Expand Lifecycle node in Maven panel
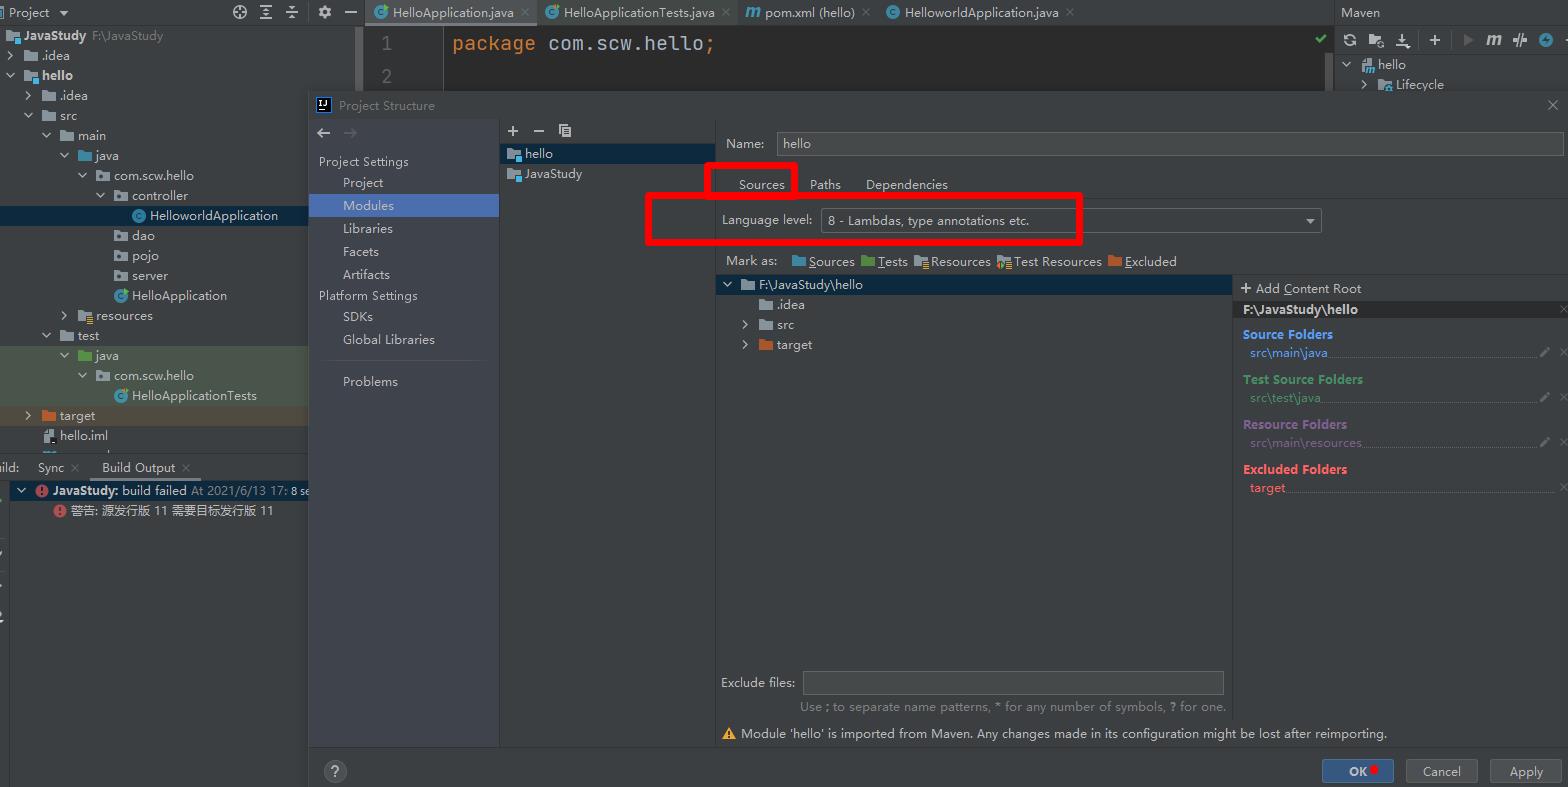Image resolution: width=1568 pixels, height=787 pixels. tap(1365, 85)
